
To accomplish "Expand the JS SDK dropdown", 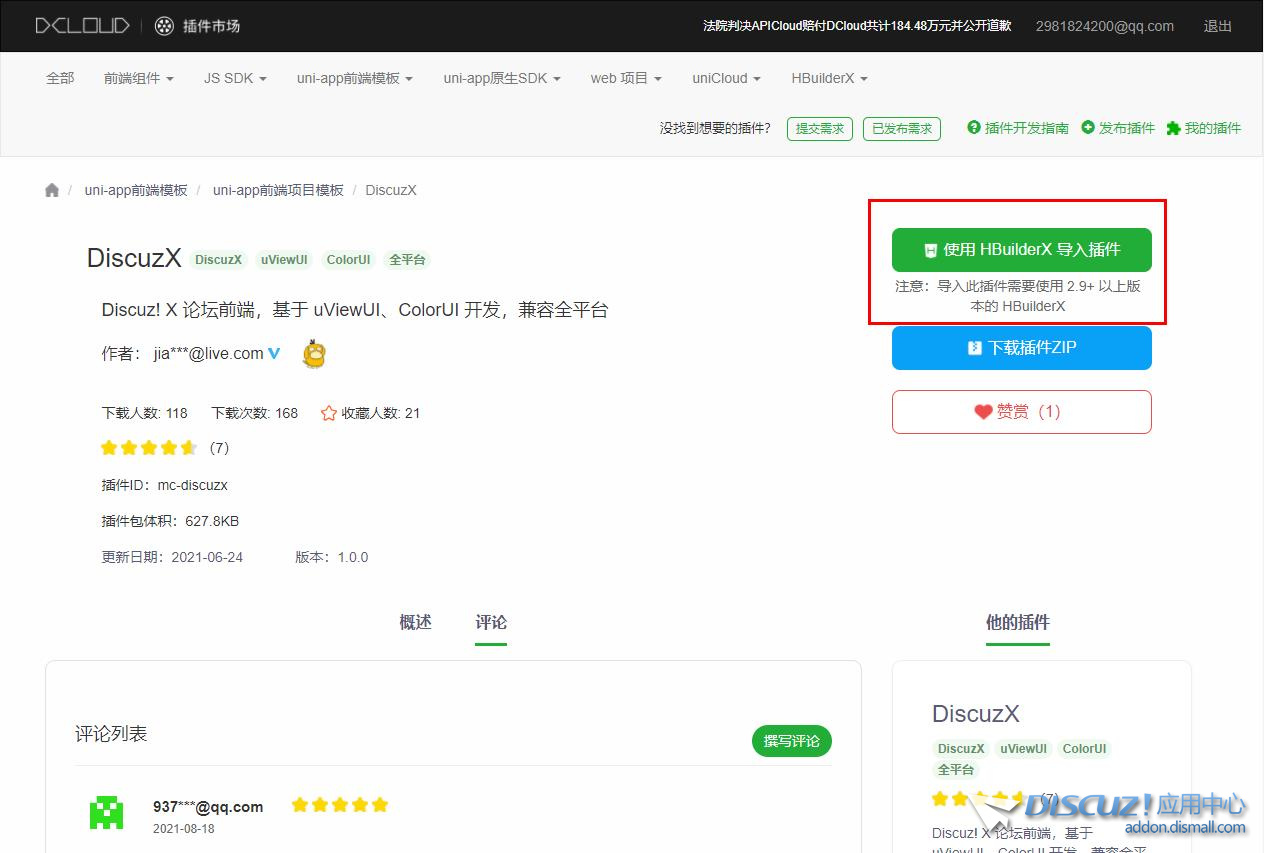I will [235, 78].
